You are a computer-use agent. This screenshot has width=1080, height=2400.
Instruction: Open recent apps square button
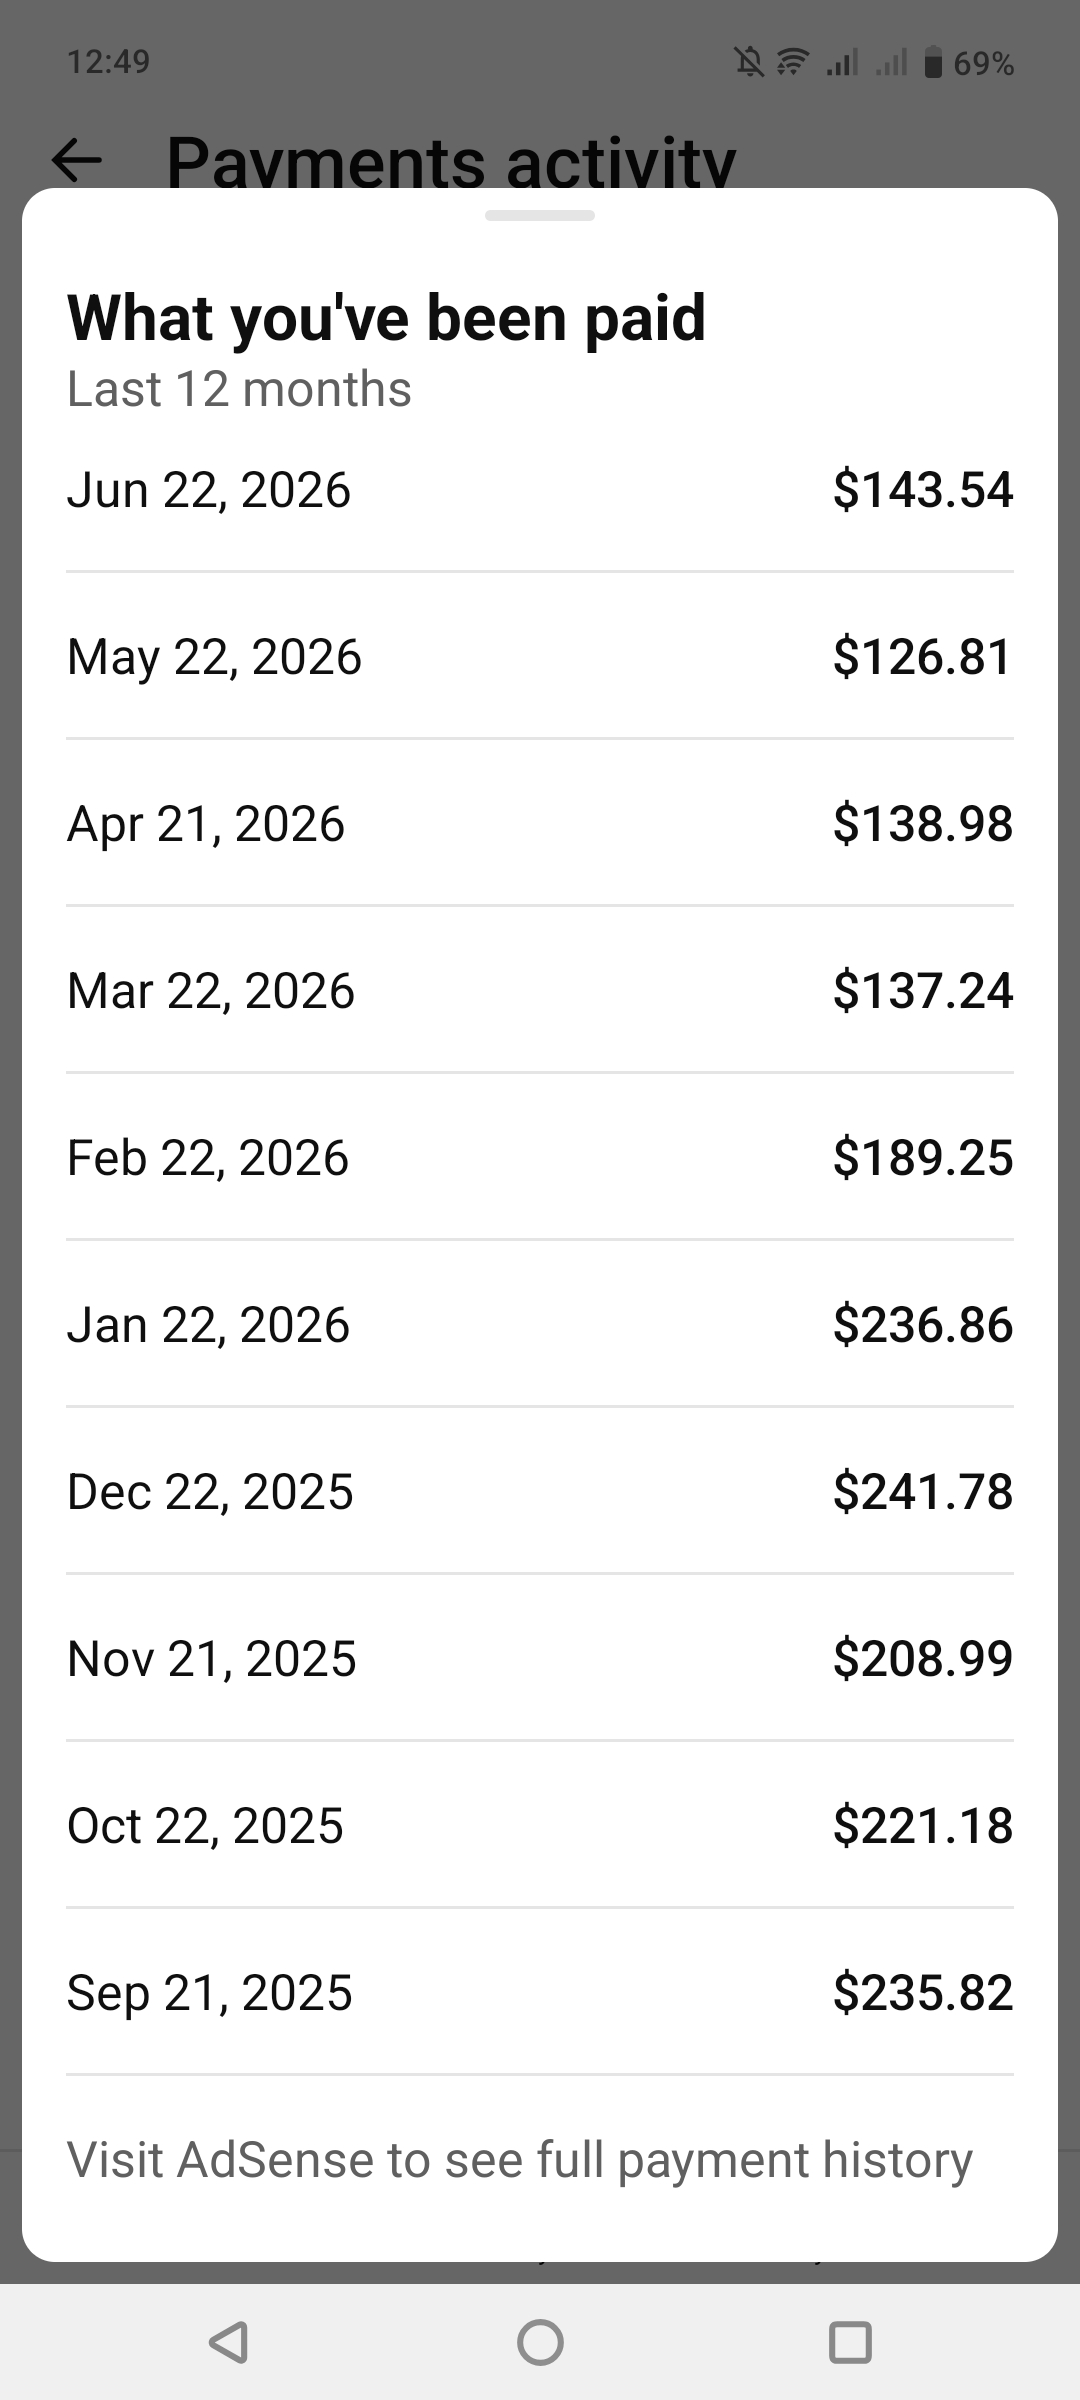(850, 2342)
